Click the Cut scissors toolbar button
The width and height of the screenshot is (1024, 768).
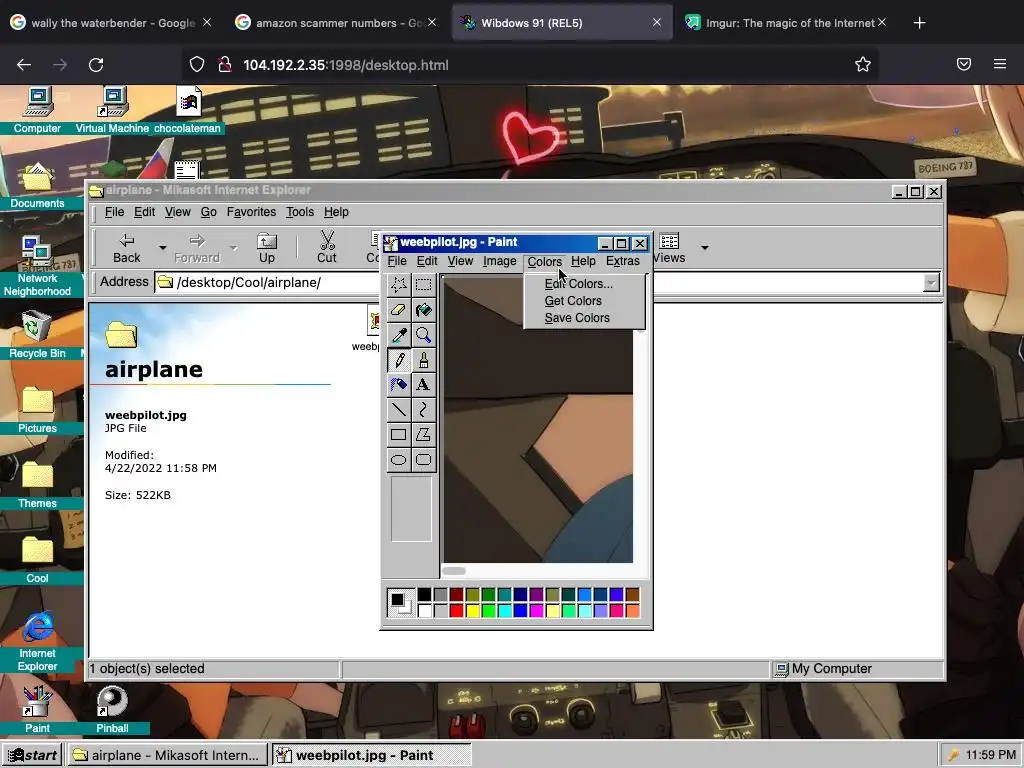point(327,248)
